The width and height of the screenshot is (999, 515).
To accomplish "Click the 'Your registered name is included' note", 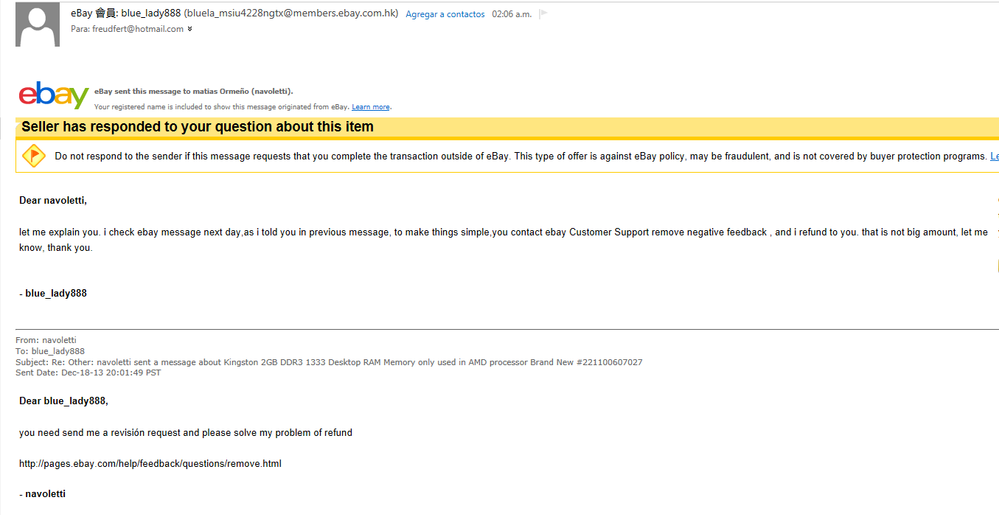I will pyautogui.click(x=222, y=107).
